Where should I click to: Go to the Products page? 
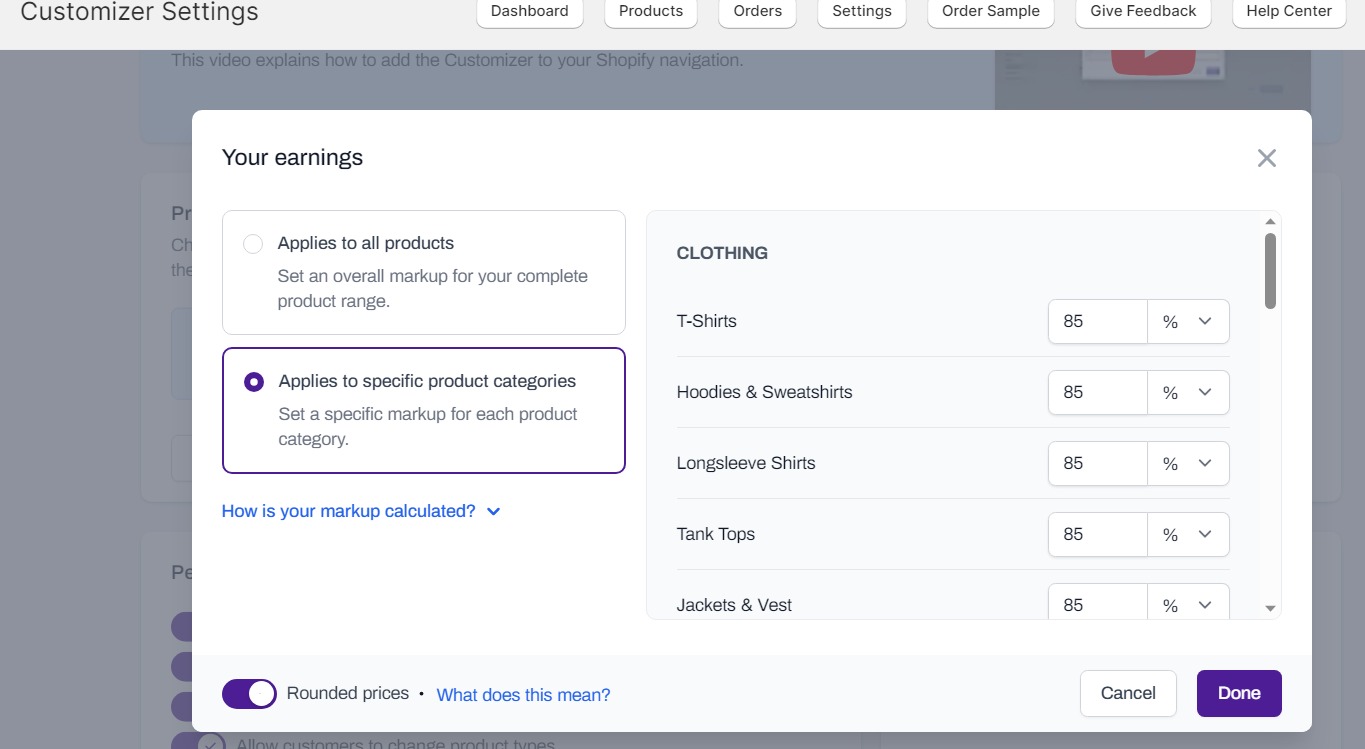click(651, 12)
